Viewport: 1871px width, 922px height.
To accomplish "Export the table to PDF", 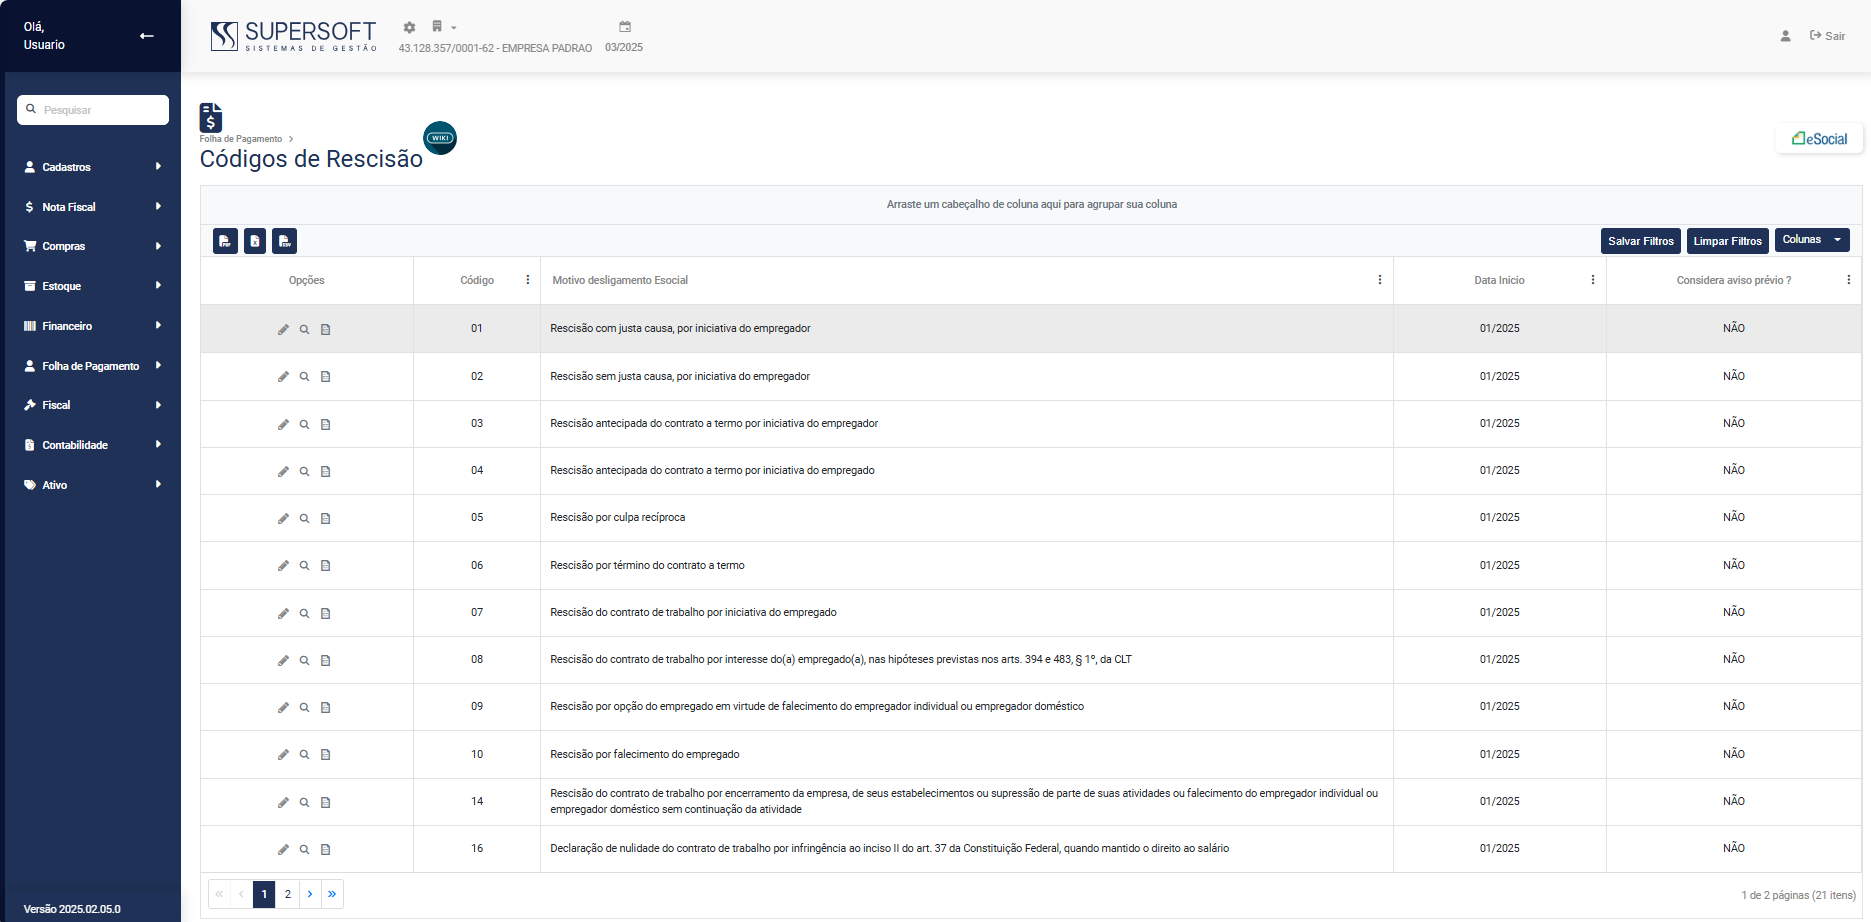I will coord(225,241).
